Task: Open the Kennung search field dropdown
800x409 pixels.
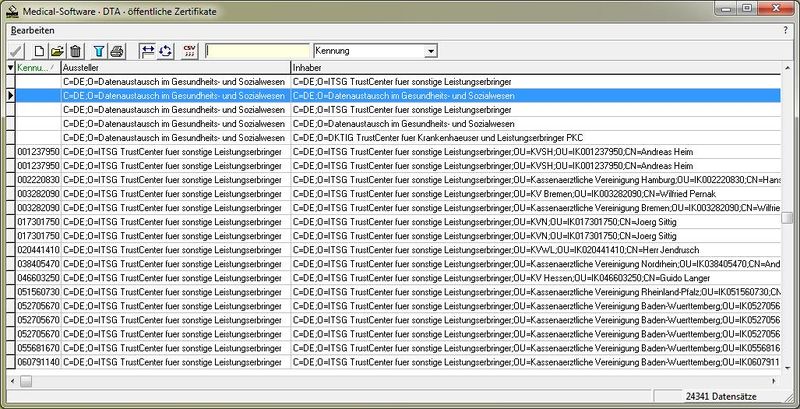Action: 430,51
